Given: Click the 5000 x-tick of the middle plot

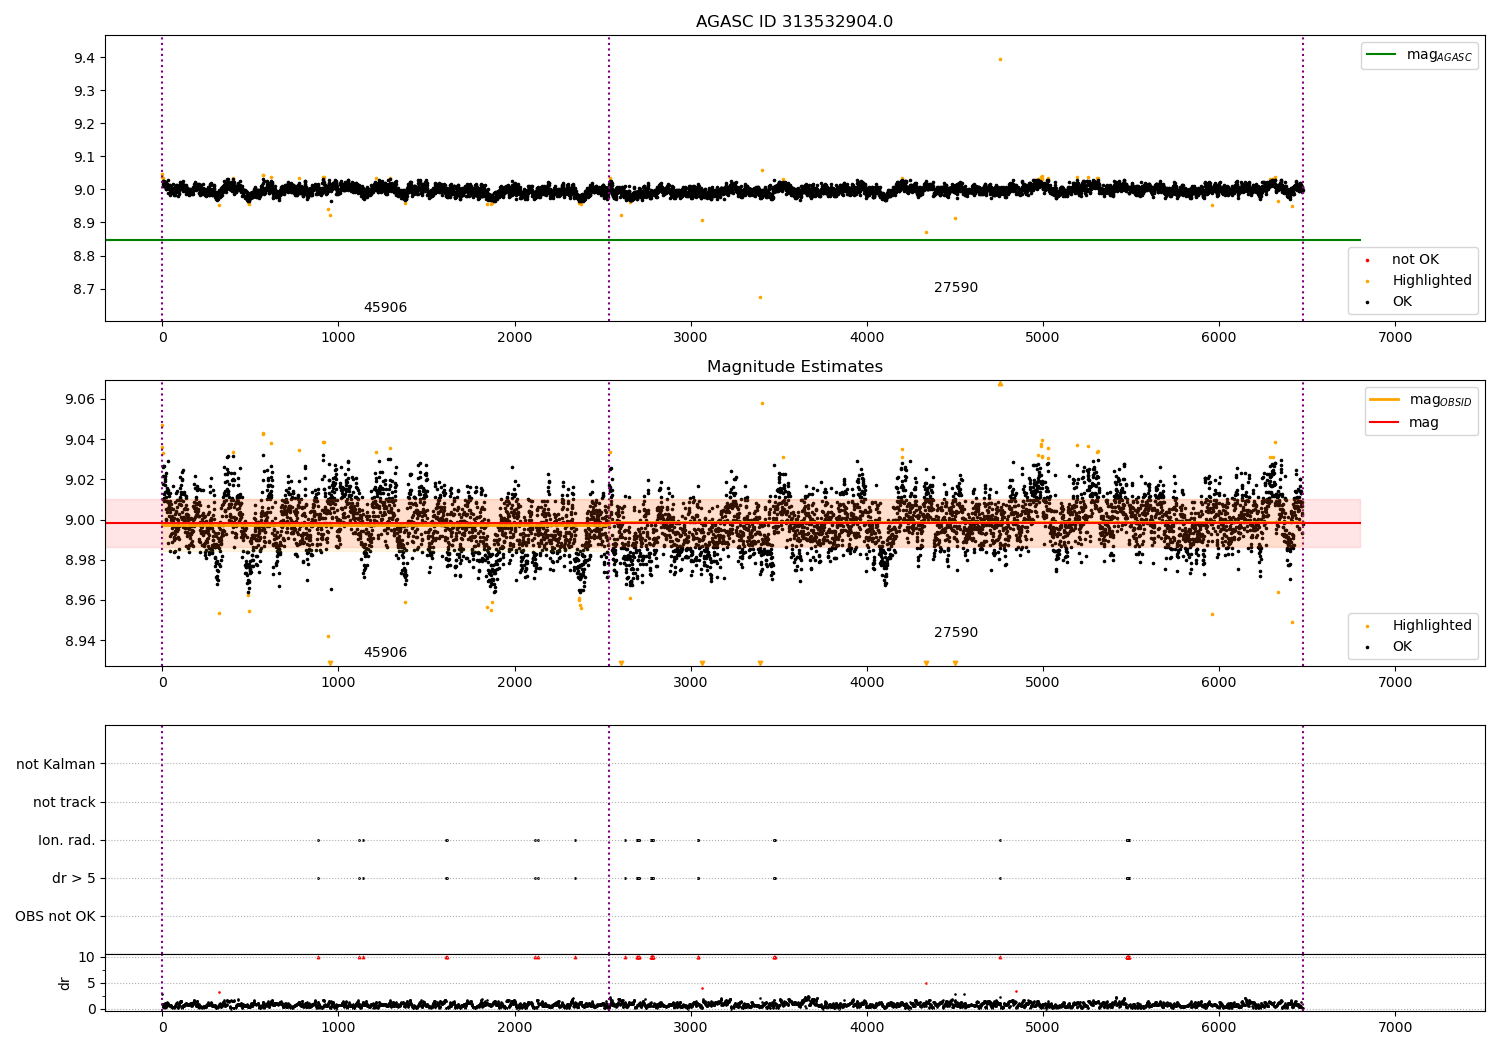Looking at the screenshot, I should (1043, 683).
